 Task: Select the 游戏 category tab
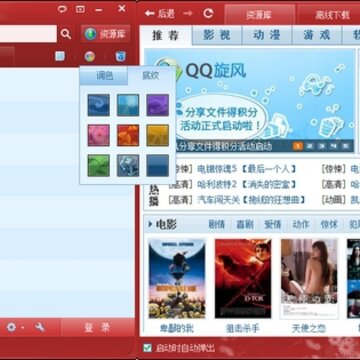tap(317, 35)
